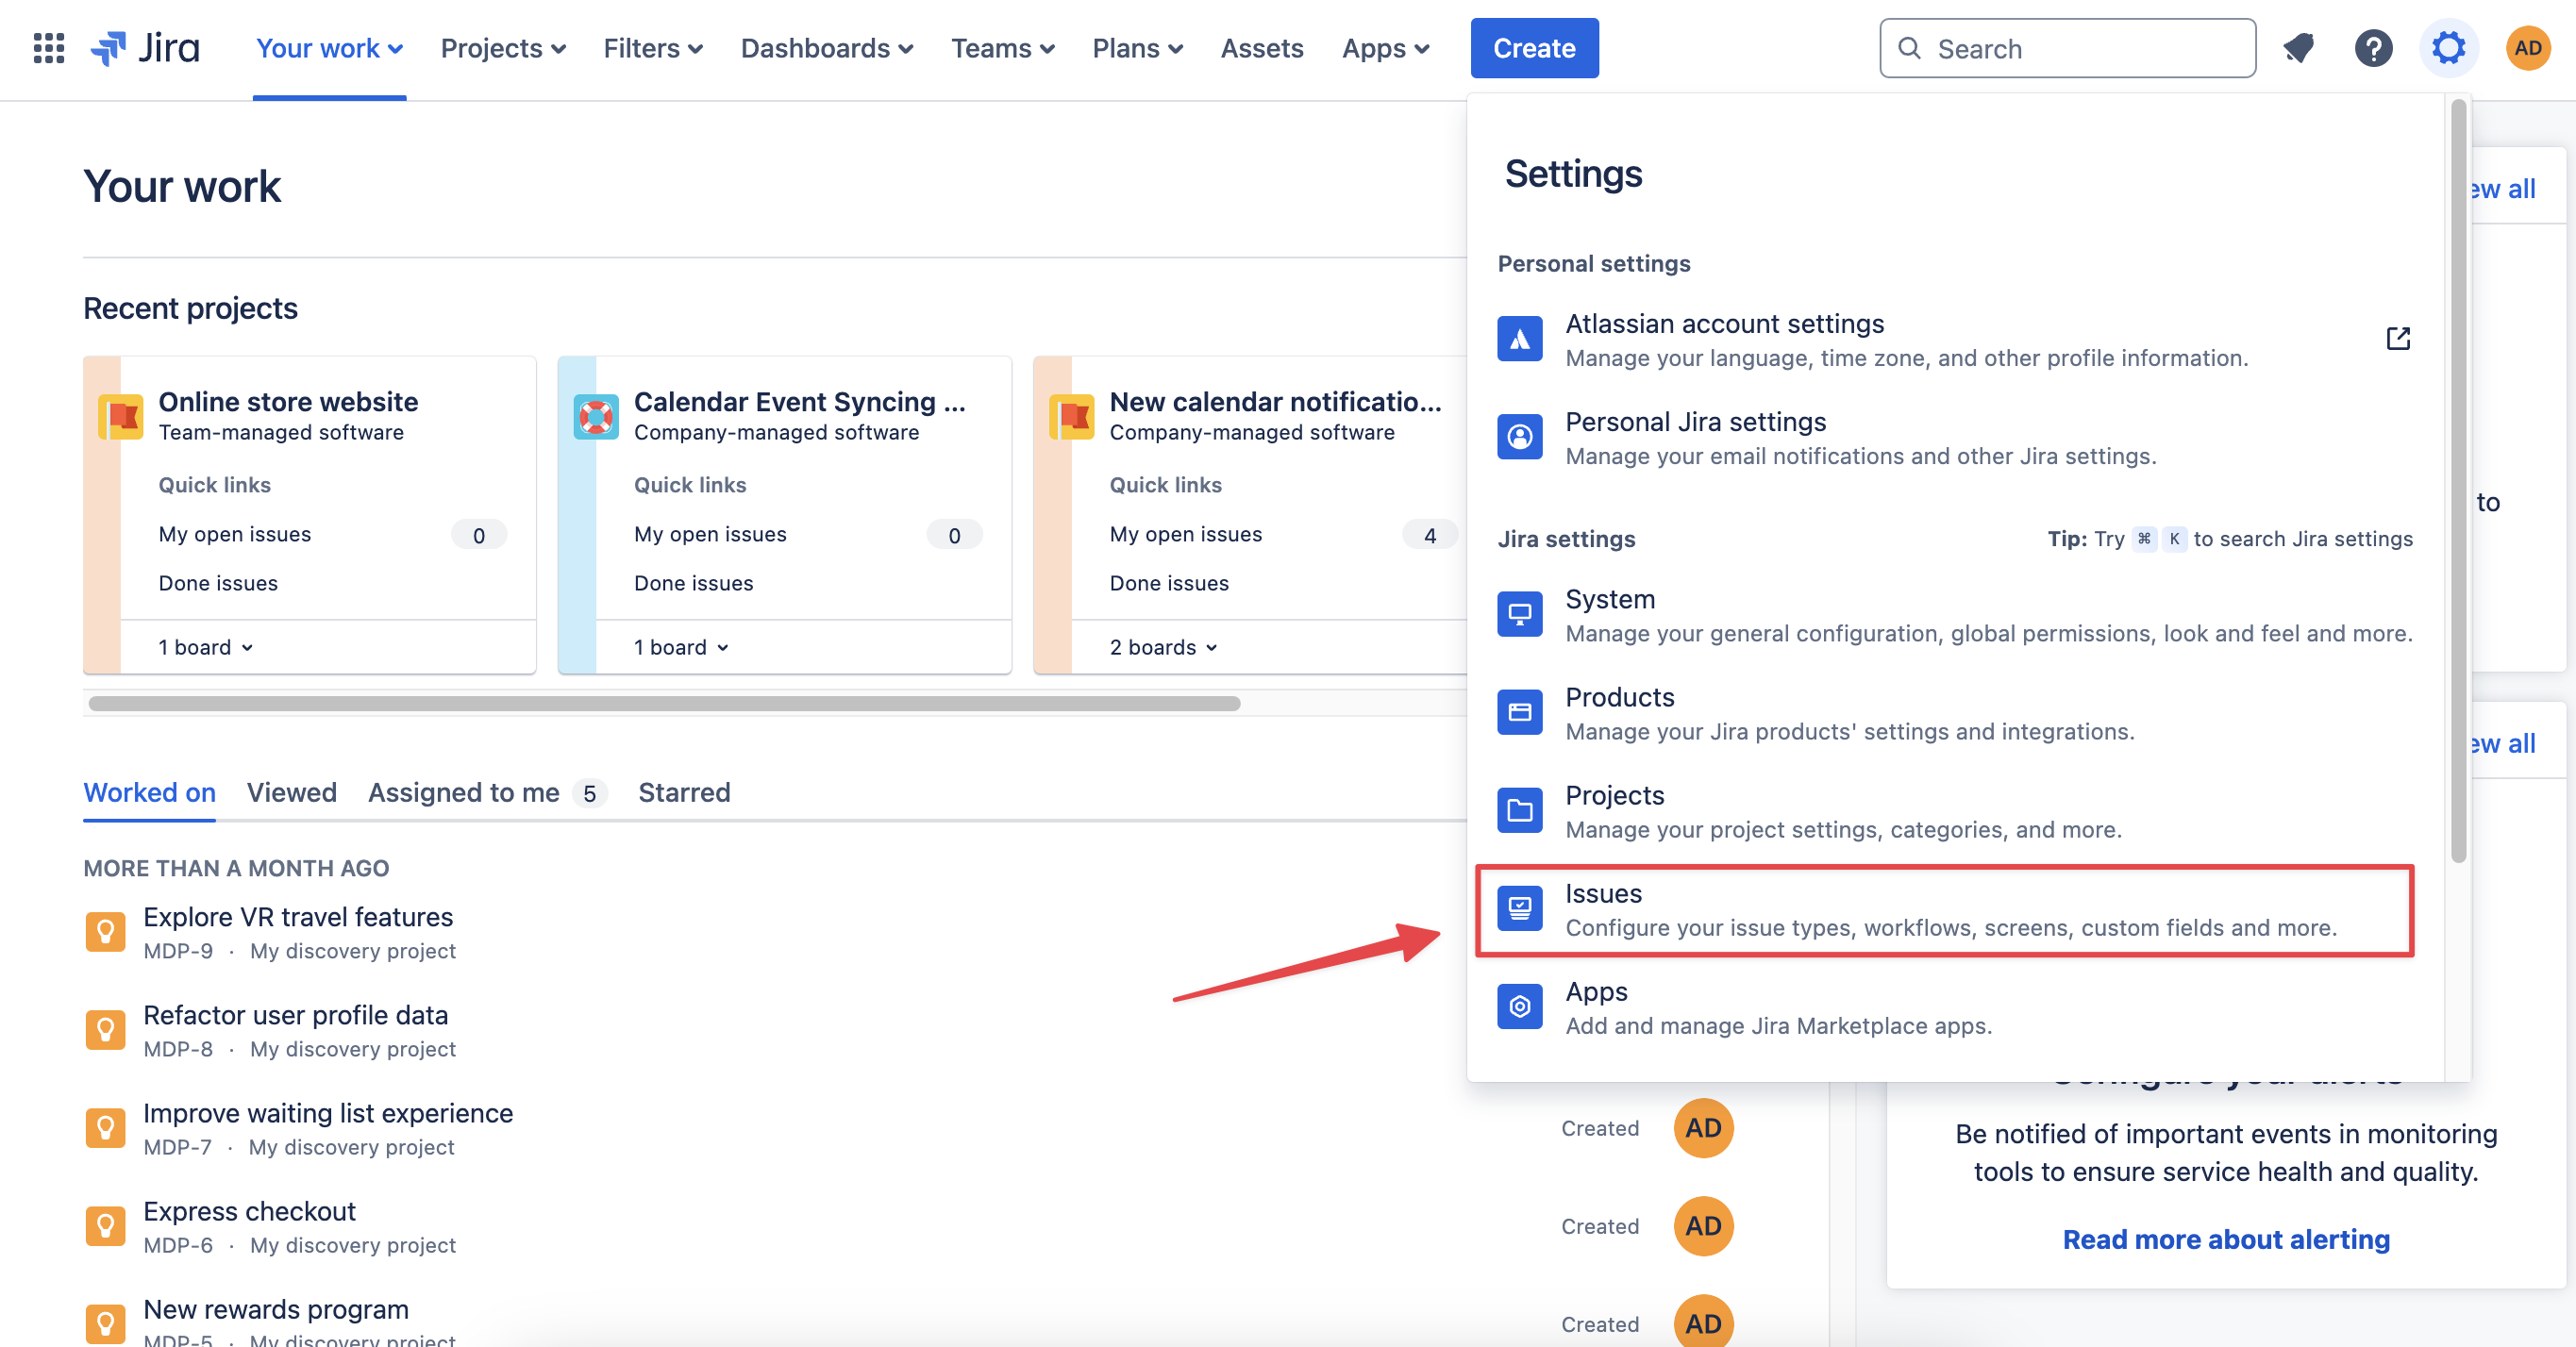
Task: Switch to the Starred tab
Action: coord(684,792)
